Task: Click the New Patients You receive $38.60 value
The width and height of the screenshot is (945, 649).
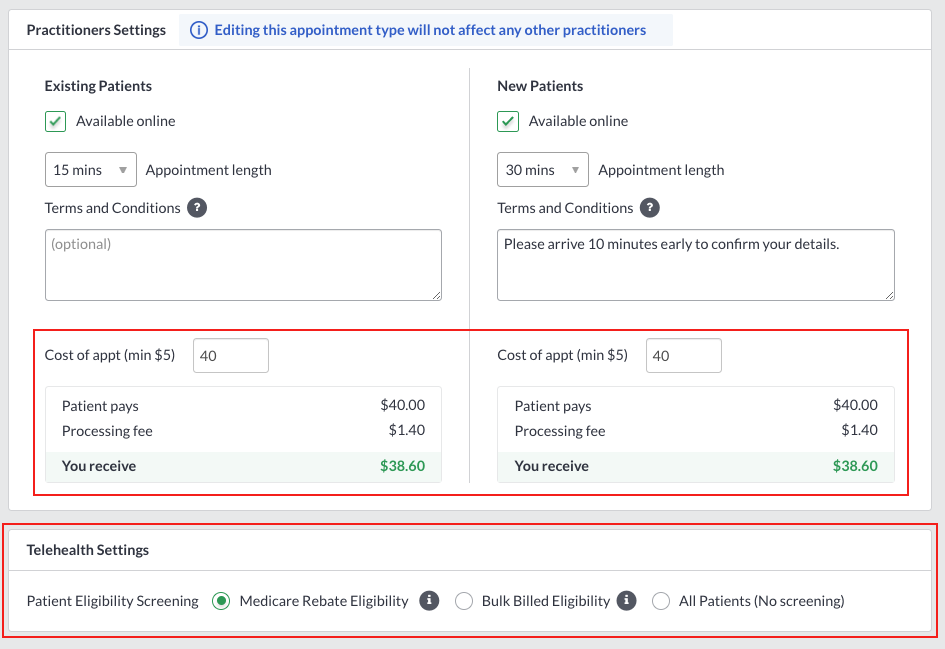Action: point(855,466)
